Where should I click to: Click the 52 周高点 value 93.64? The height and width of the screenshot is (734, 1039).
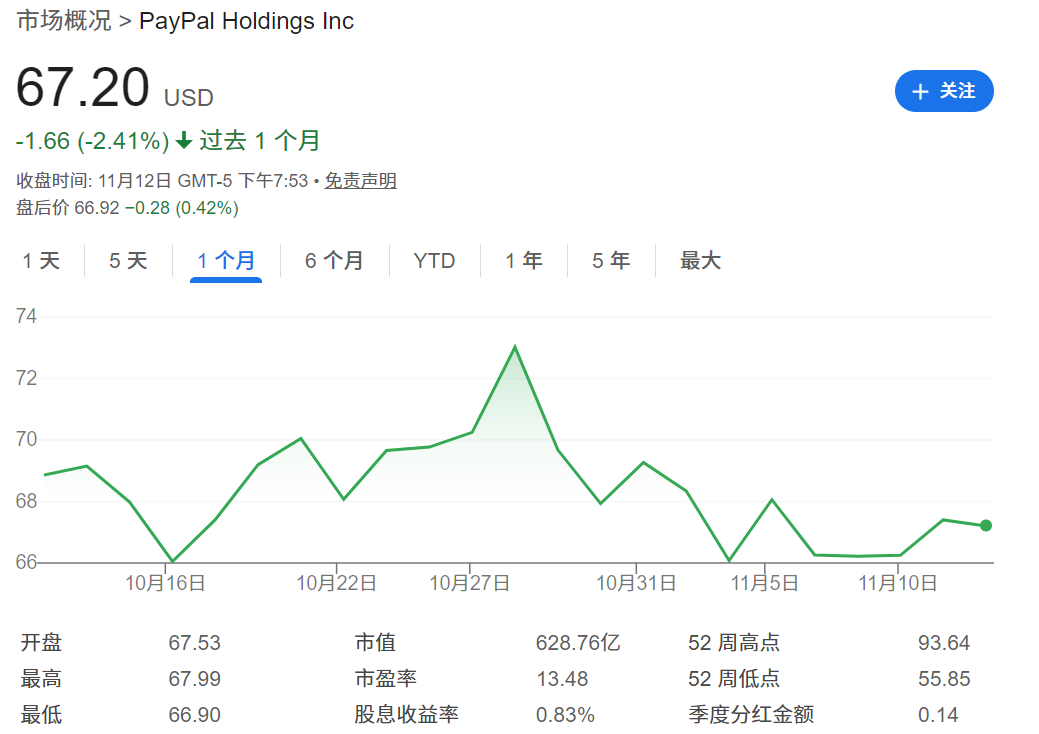click(x=942, y=642)
